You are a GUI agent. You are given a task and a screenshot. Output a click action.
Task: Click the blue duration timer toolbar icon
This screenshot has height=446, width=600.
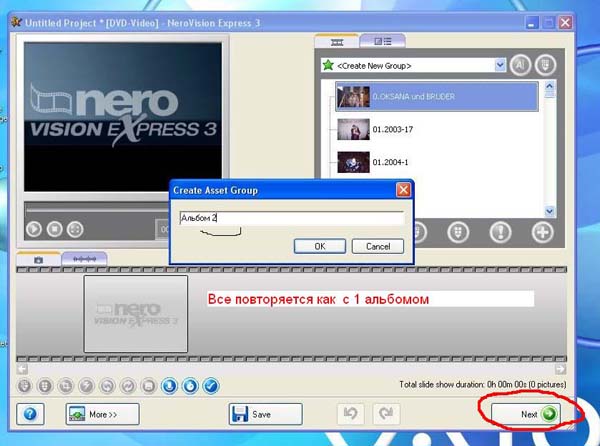190,386
